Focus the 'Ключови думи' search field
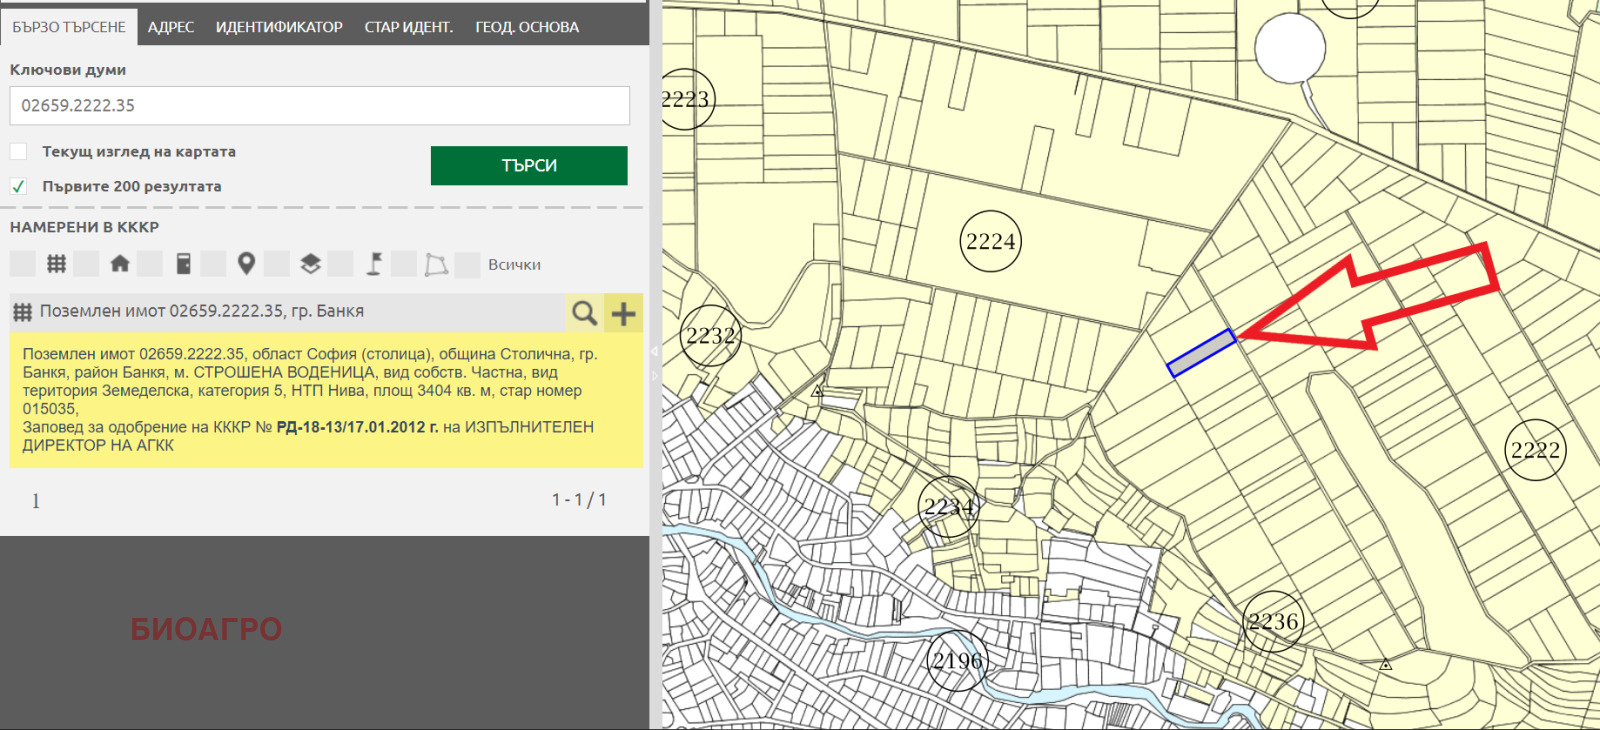 (320, 106)
